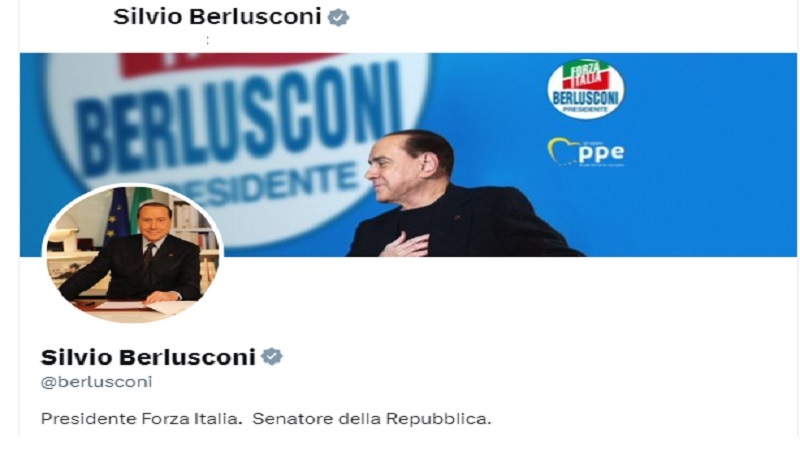Click the @berlusconi handle
The width and height of the screenshot is (800, 450).
[96, 382]
